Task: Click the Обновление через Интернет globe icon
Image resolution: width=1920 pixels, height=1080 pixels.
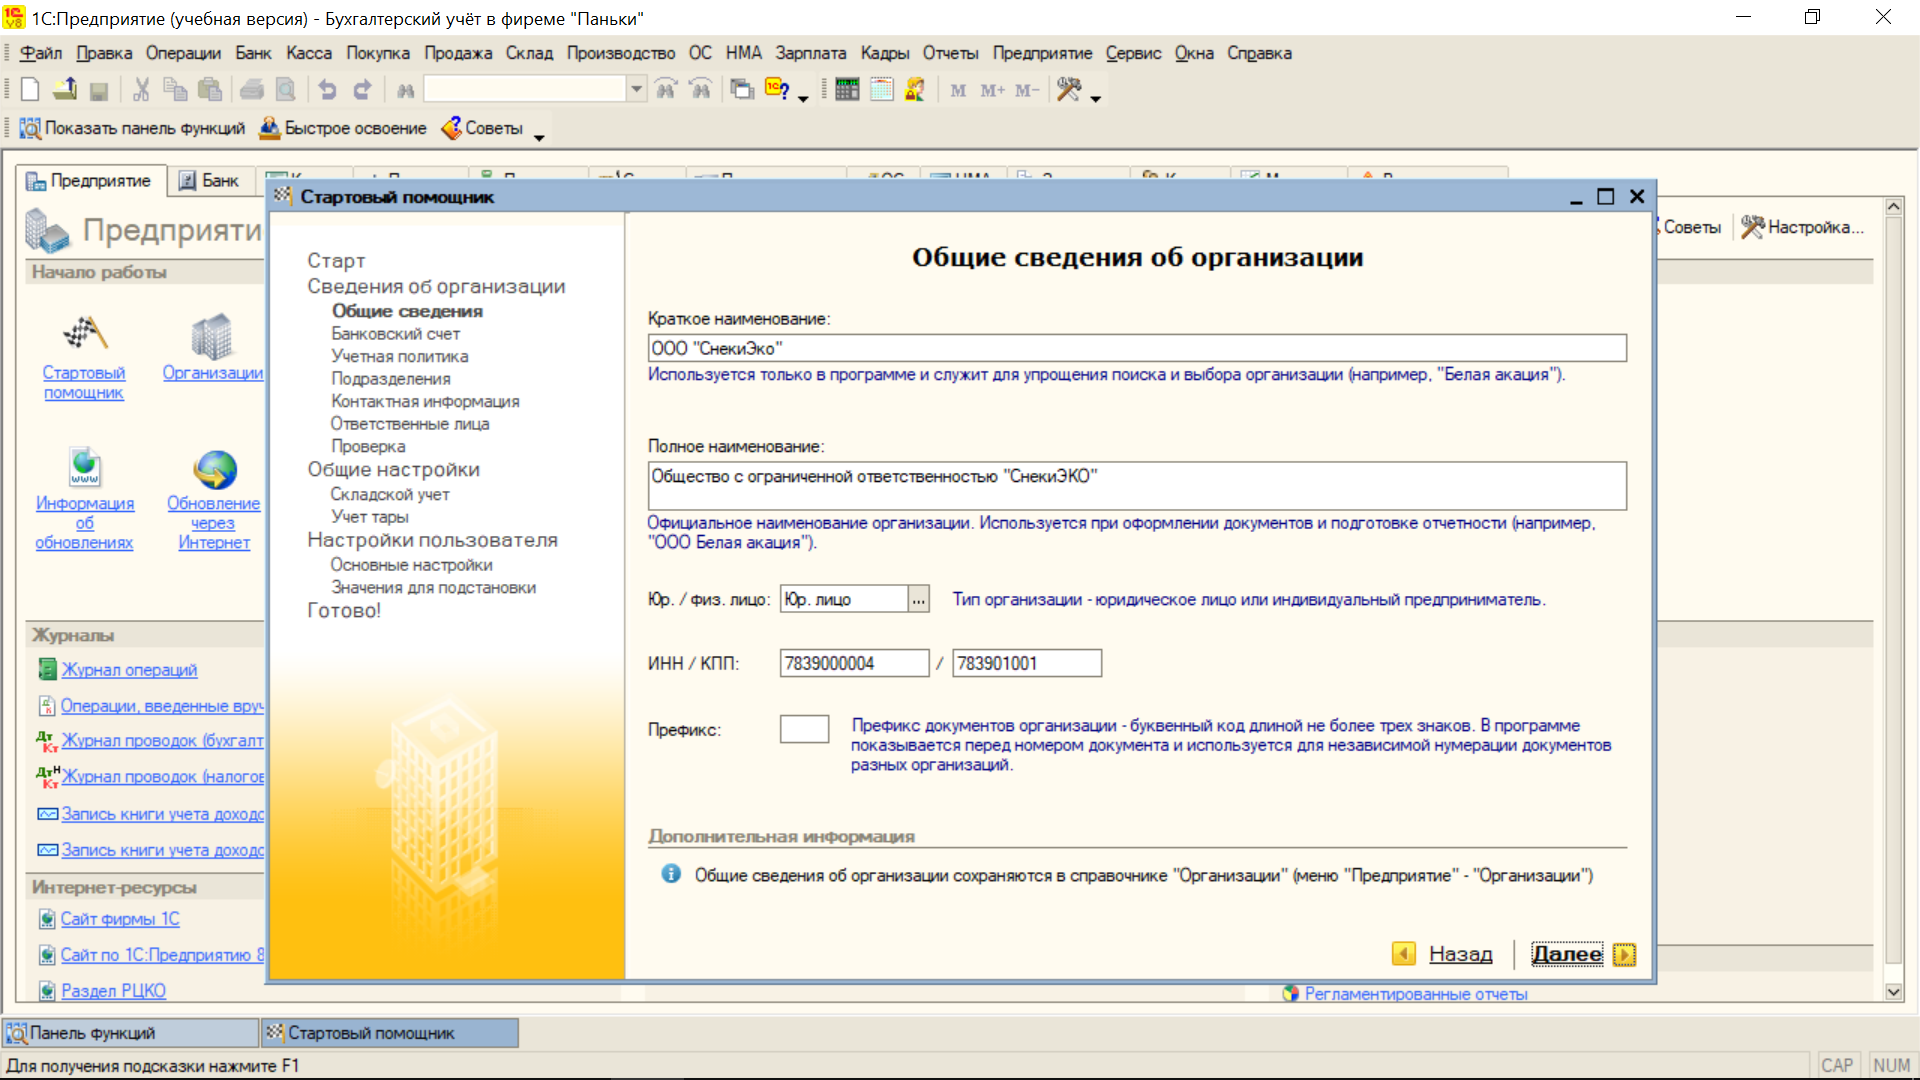Action: 215,469
